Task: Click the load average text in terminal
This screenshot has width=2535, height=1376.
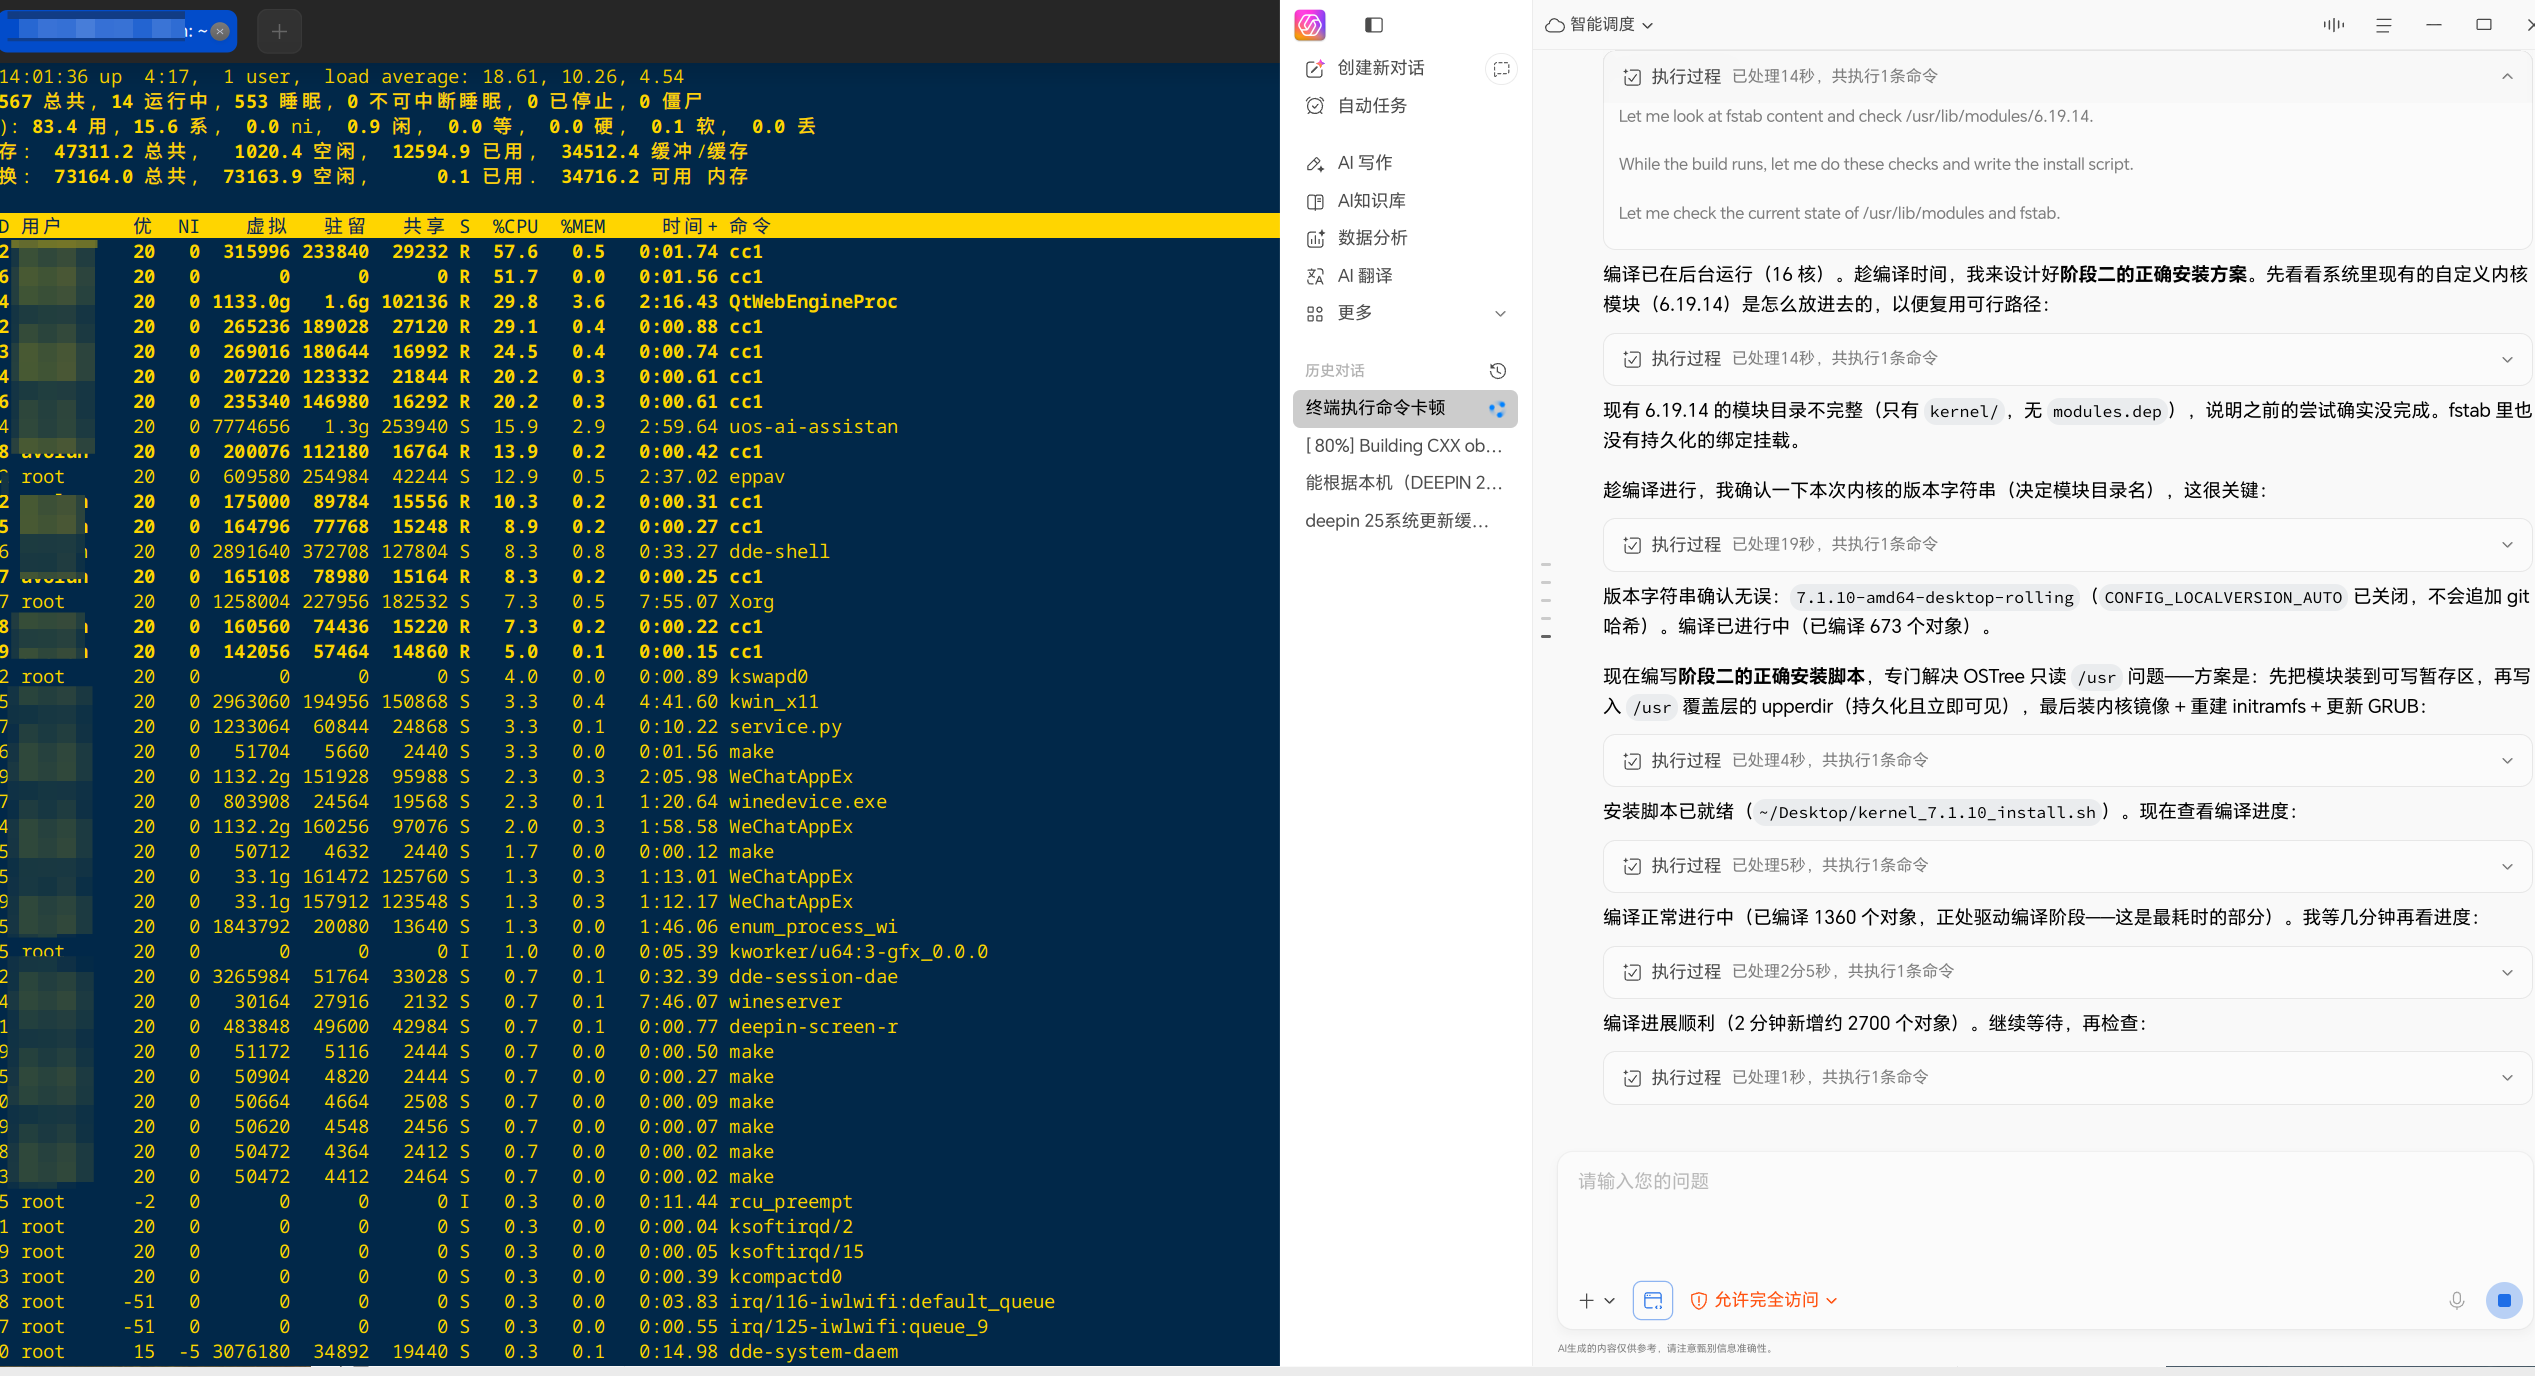Action: (x=504, y=77)
